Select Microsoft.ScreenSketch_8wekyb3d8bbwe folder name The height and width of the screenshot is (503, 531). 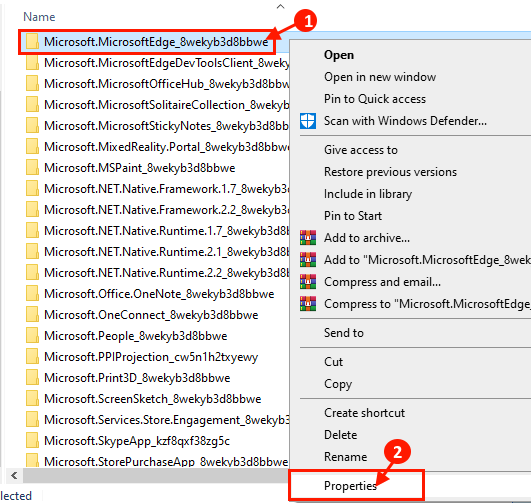[153, 399]
